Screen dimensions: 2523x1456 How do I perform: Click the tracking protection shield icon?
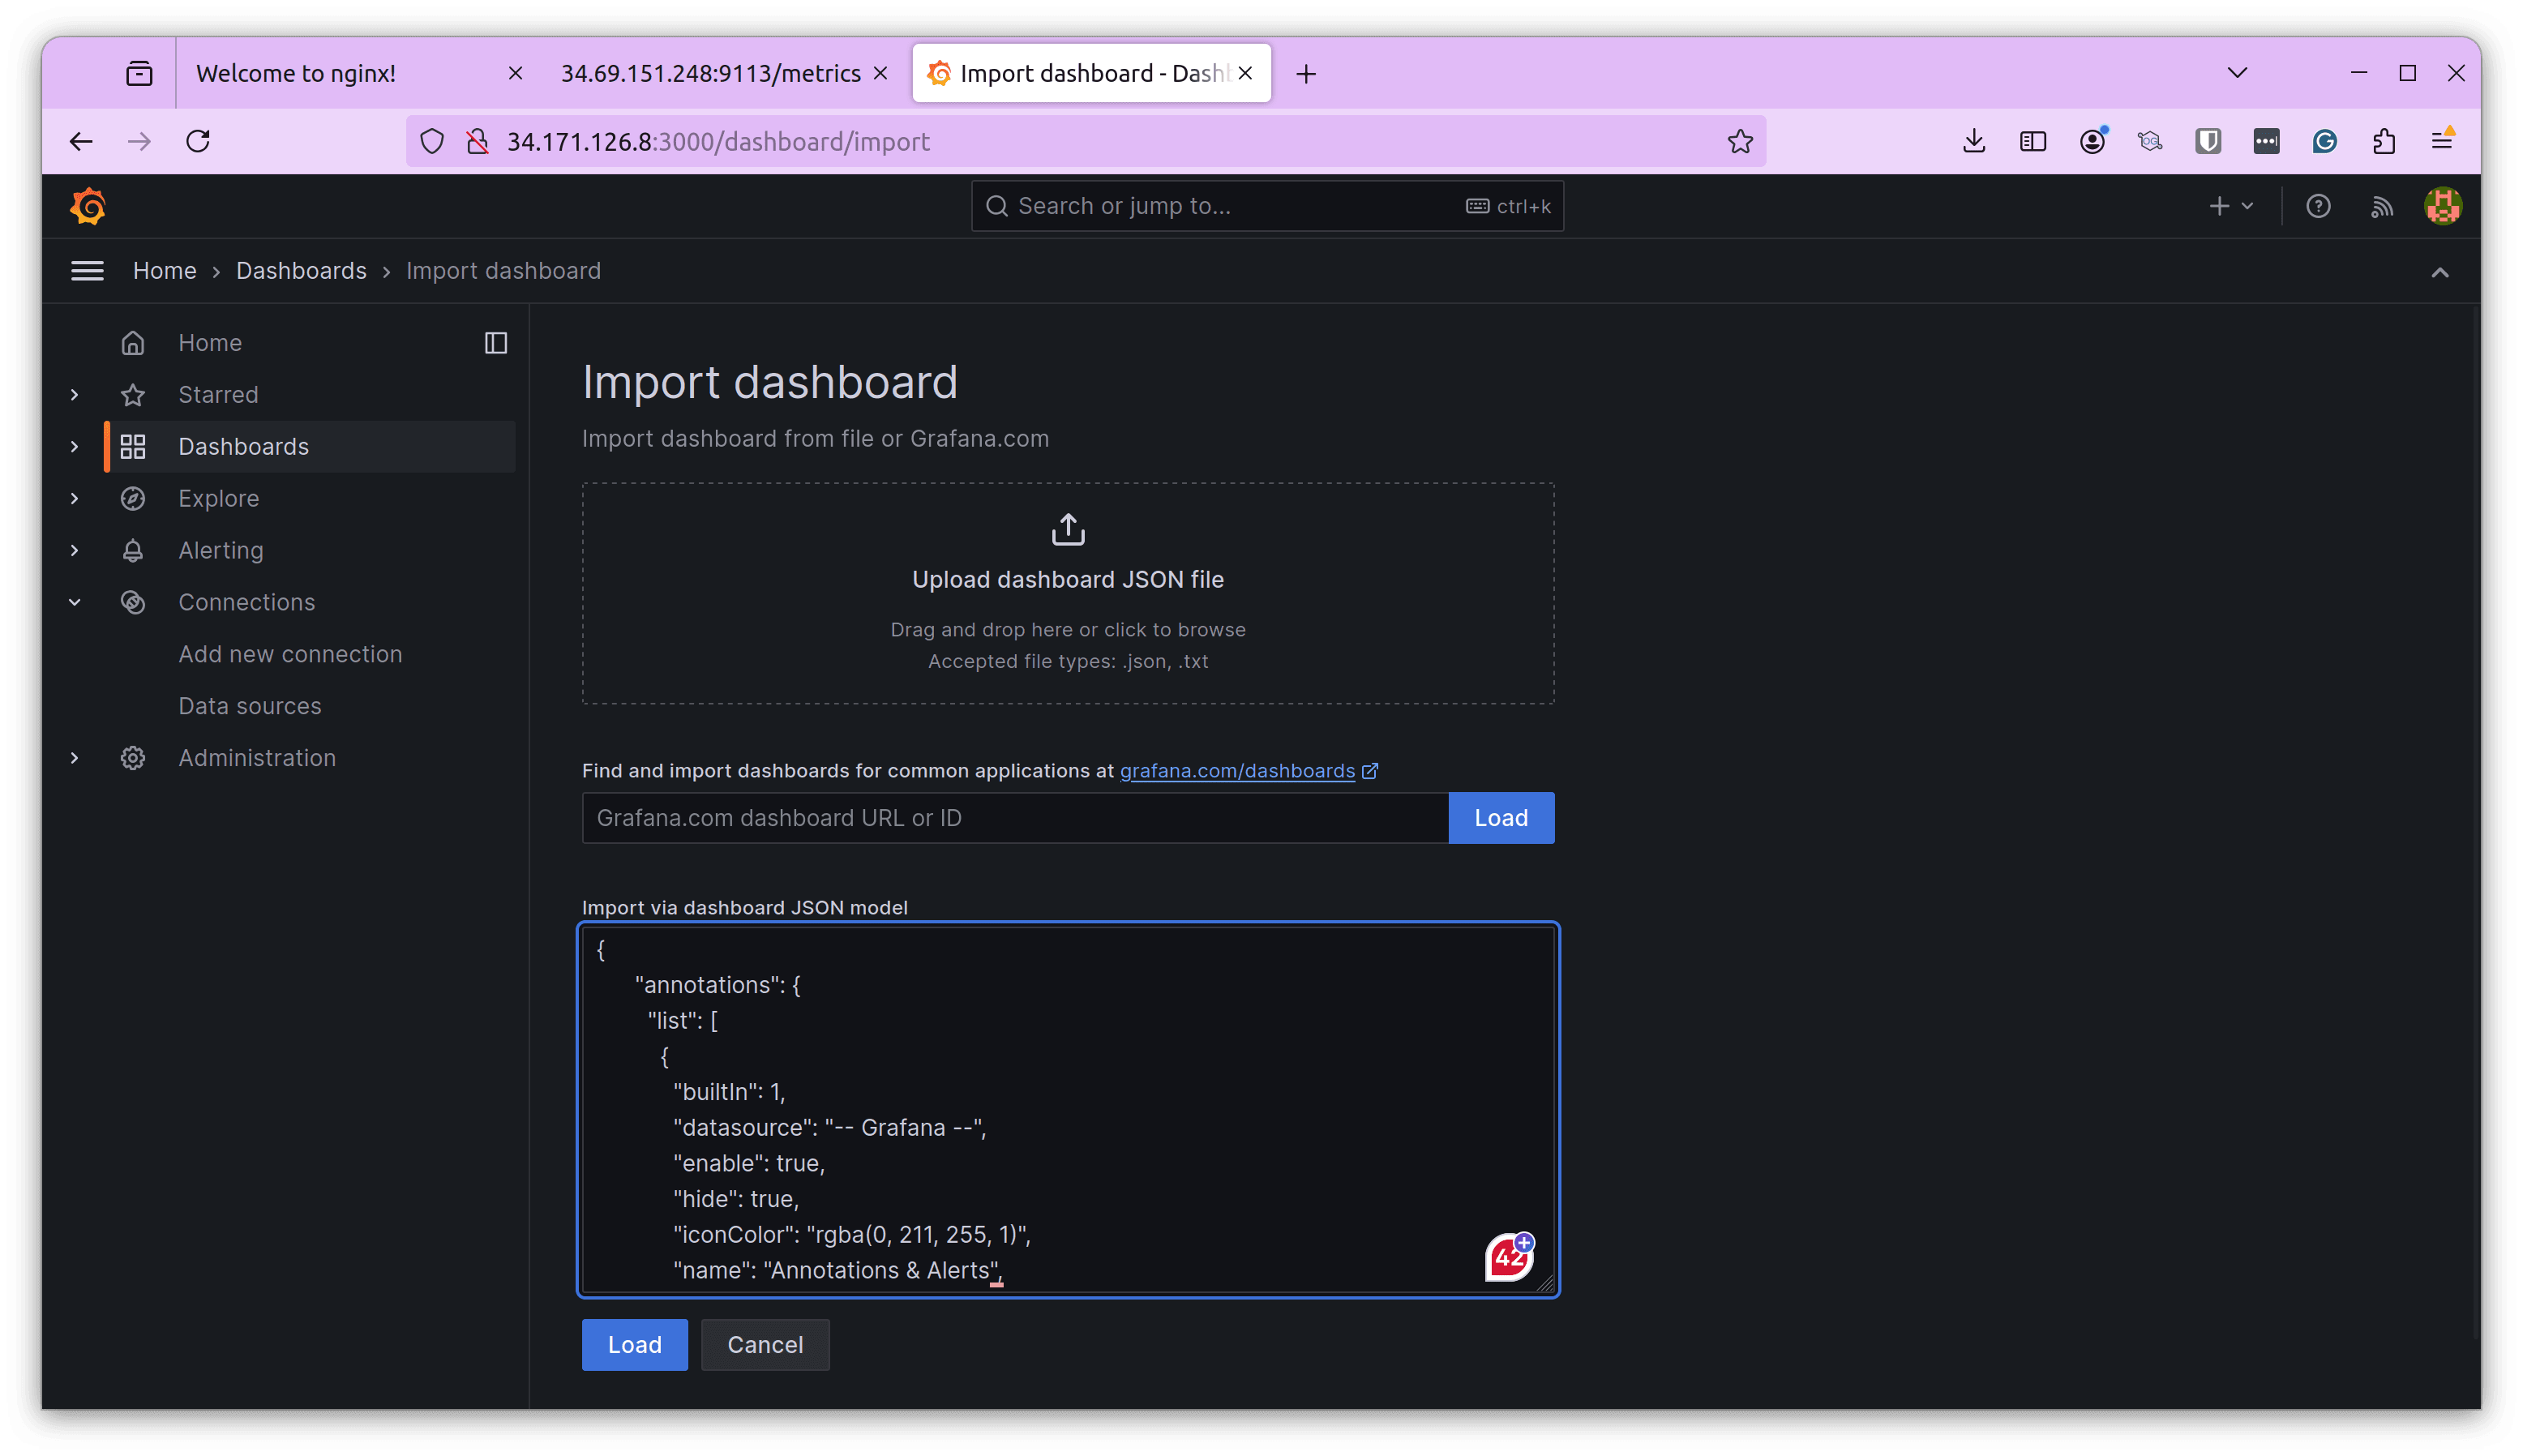point(432,141)
